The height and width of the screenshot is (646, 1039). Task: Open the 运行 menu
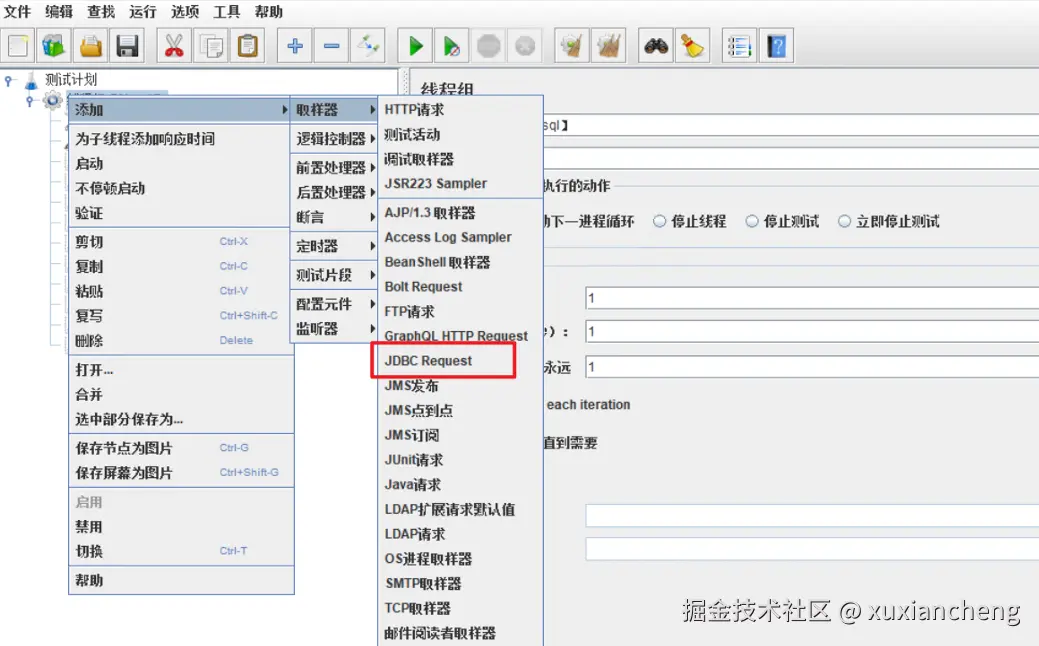[142, 12]
